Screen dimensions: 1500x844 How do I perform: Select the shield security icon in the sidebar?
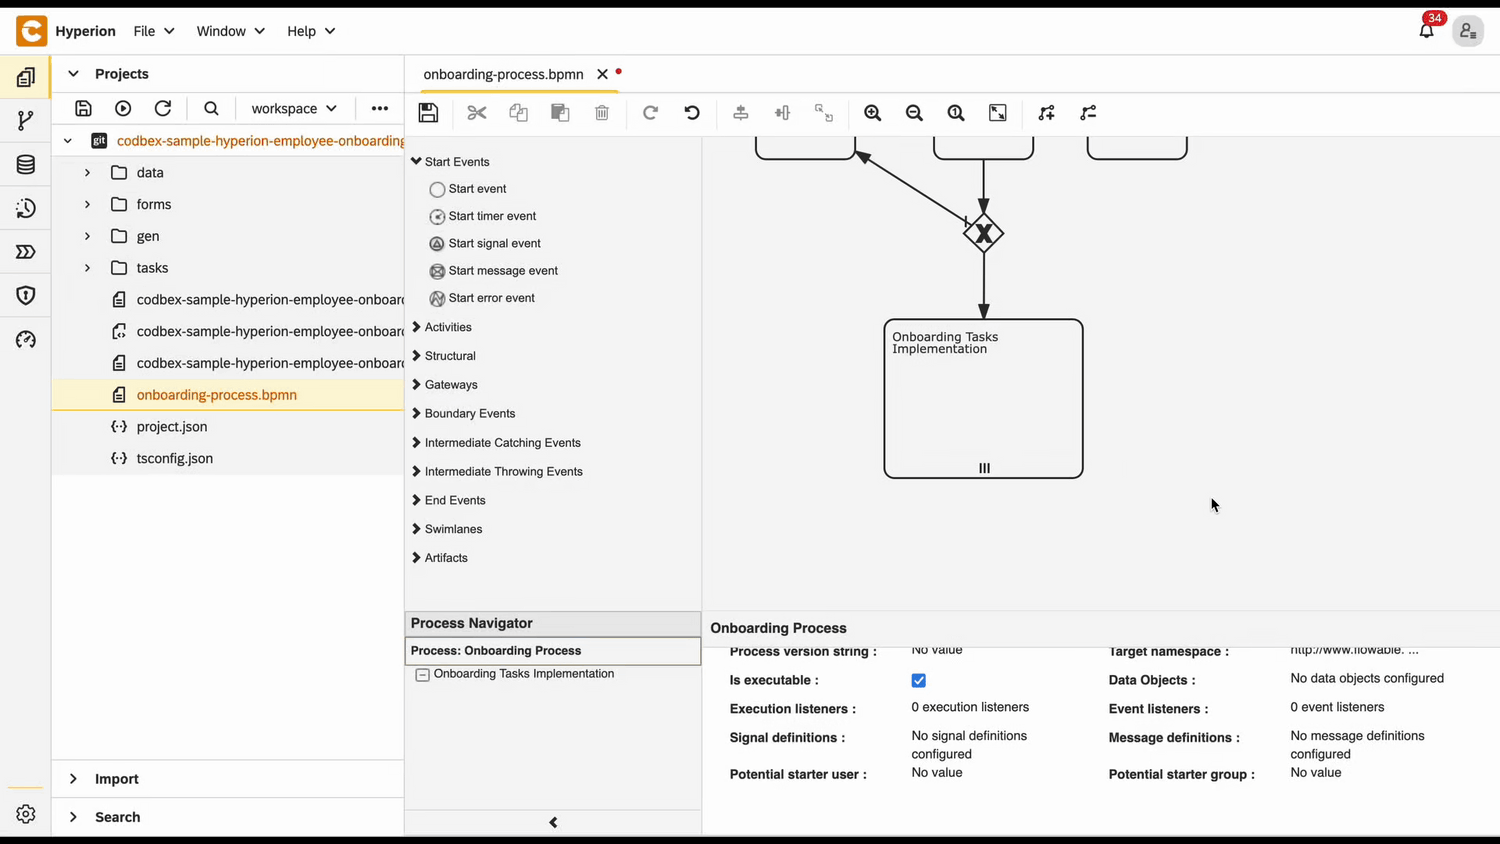[25, 295]
